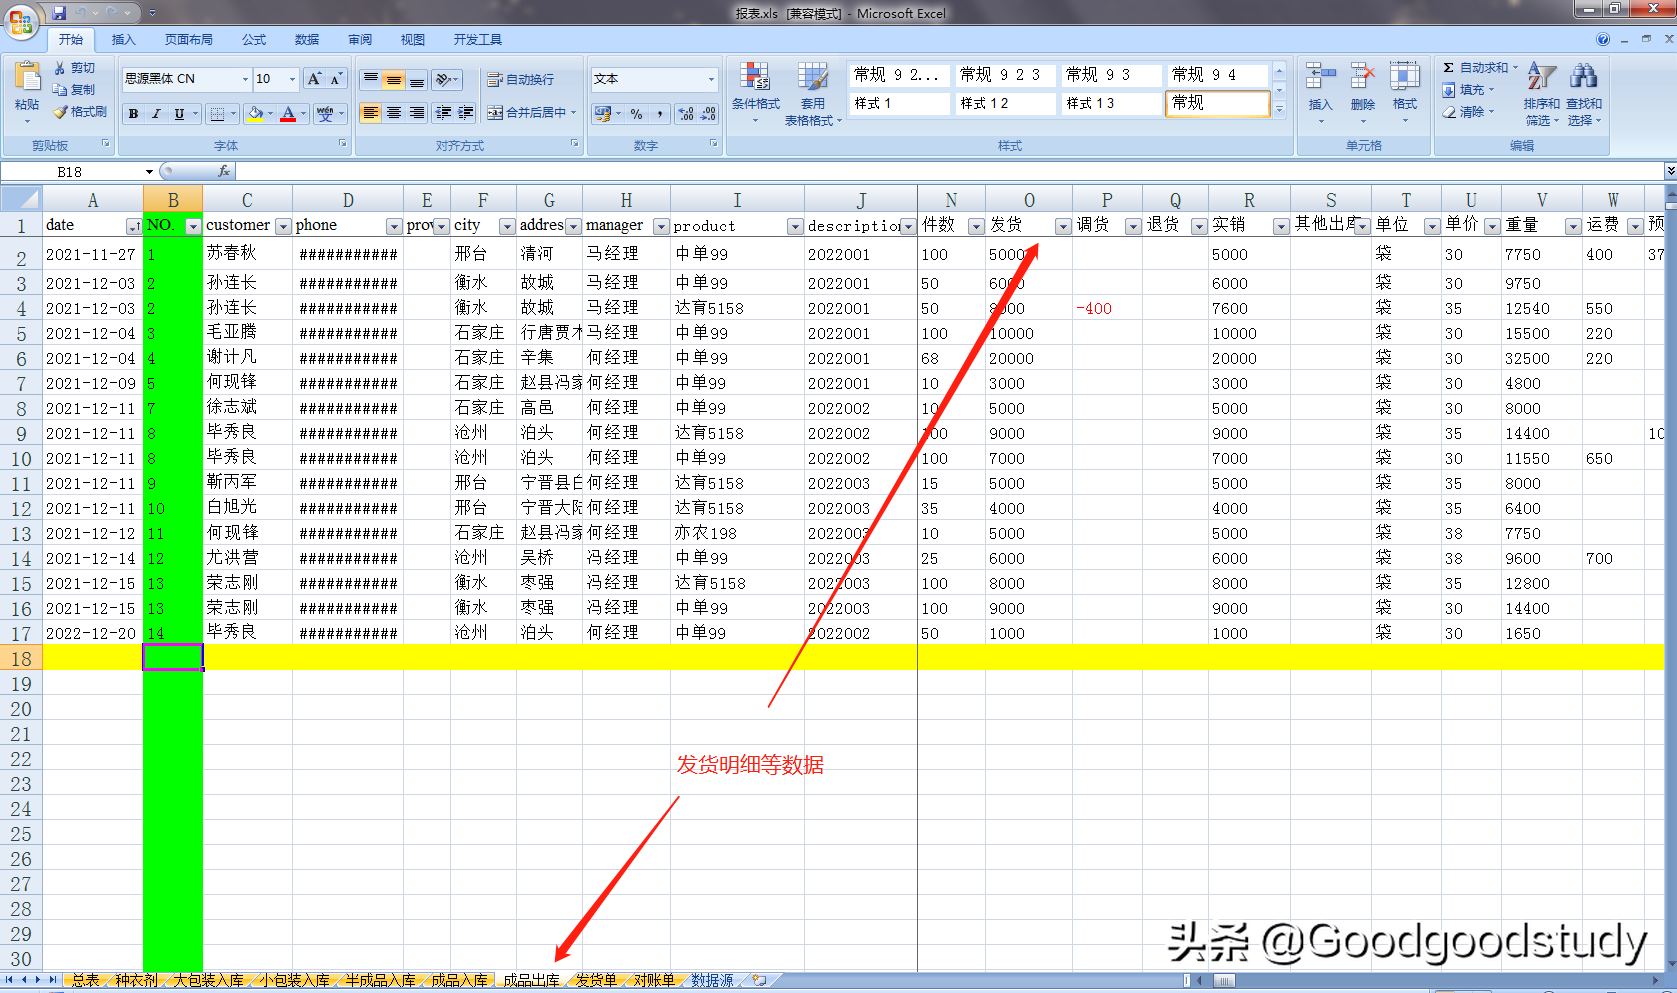Viewport: 1677px width, 993px height.
Task: Toggle center horizontal alignment
Action: point(394,113)
